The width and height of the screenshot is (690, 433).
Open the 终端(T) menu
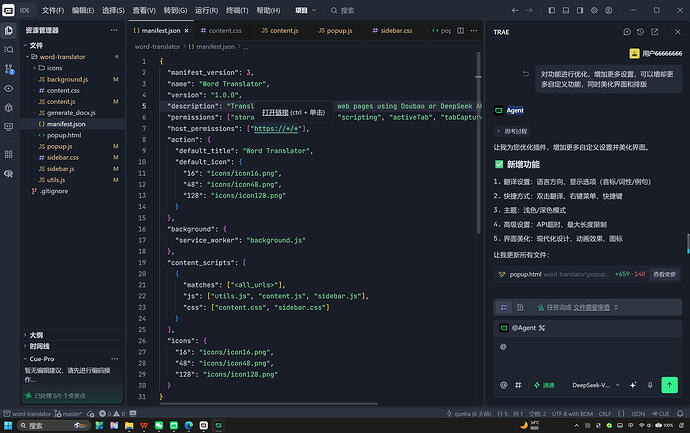237,10
